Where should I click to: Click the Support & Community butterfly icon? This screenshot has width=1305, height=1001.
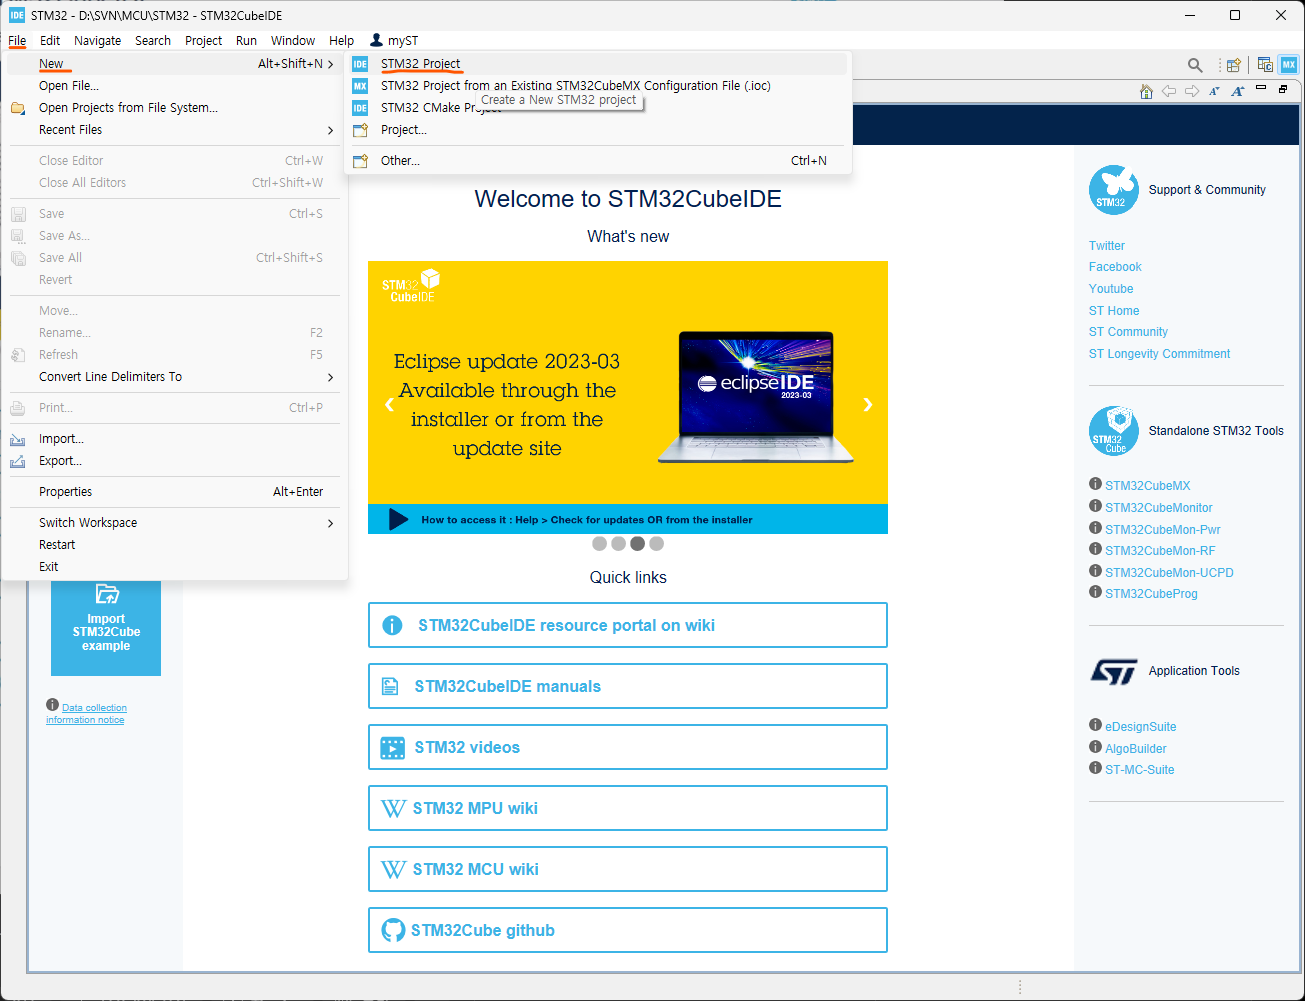point(1114,190)
